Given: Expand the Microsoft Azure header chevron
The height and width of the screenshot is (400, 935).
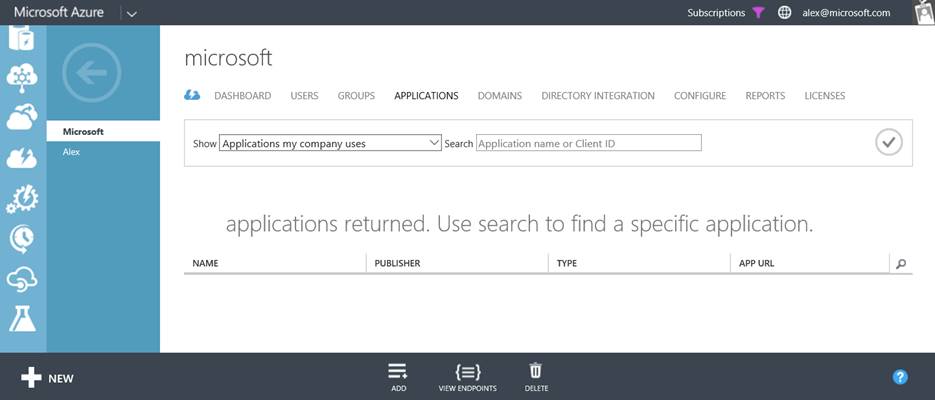Looking at the screenshot, I should 132,13.
